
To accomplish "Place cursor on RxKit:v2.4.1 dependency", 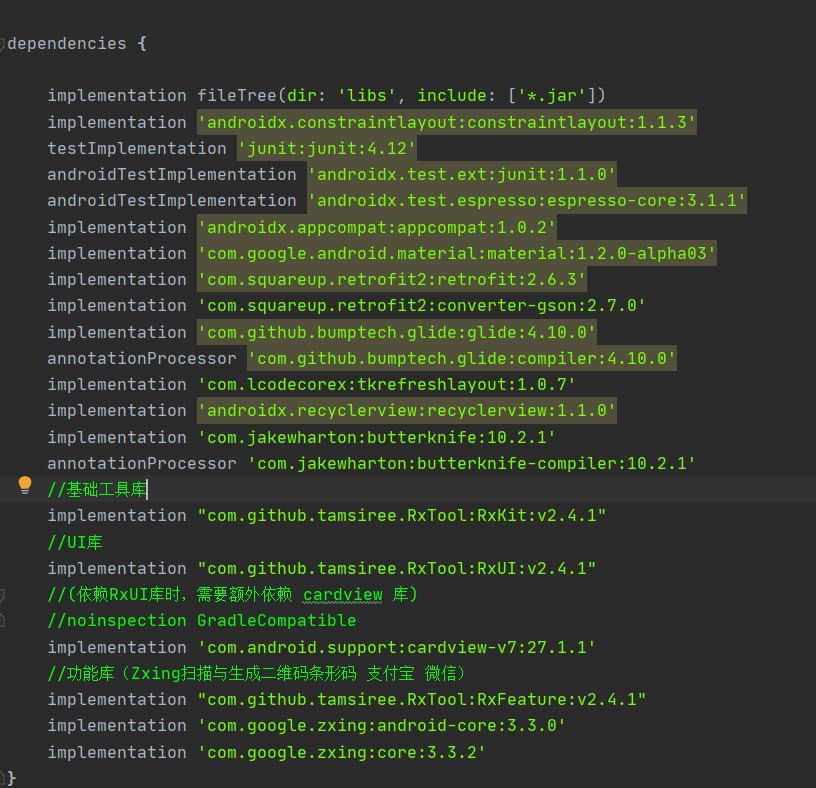I will tap(401, 515).
